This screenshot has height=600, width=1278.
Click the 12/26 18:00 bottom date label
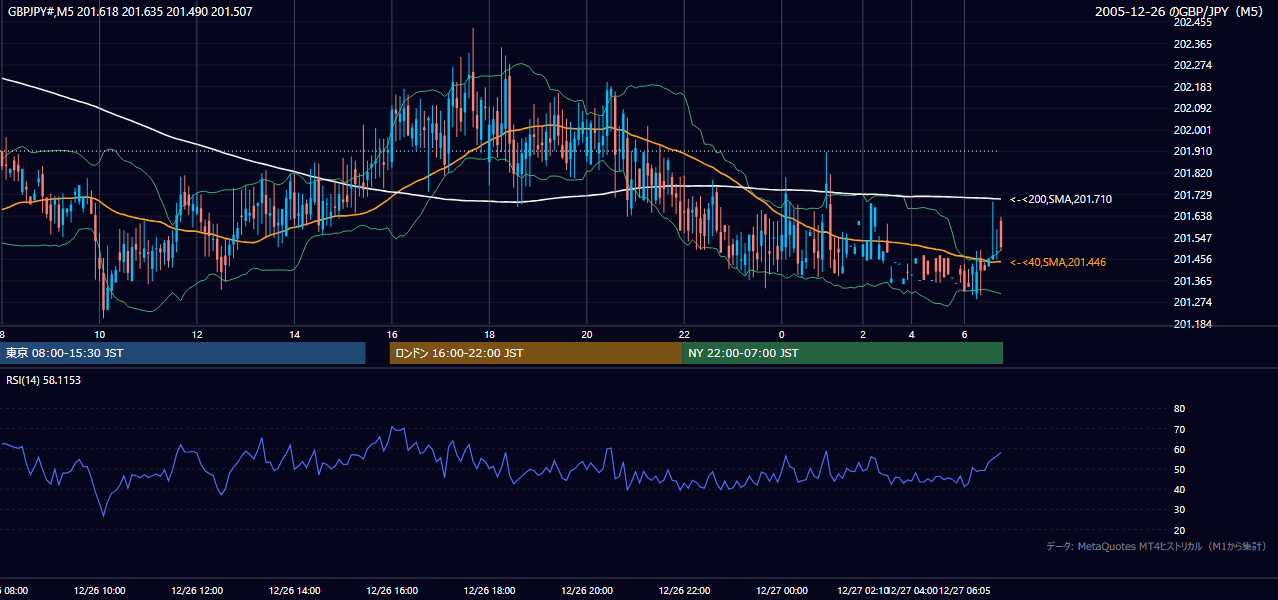[x=489, y=591]
